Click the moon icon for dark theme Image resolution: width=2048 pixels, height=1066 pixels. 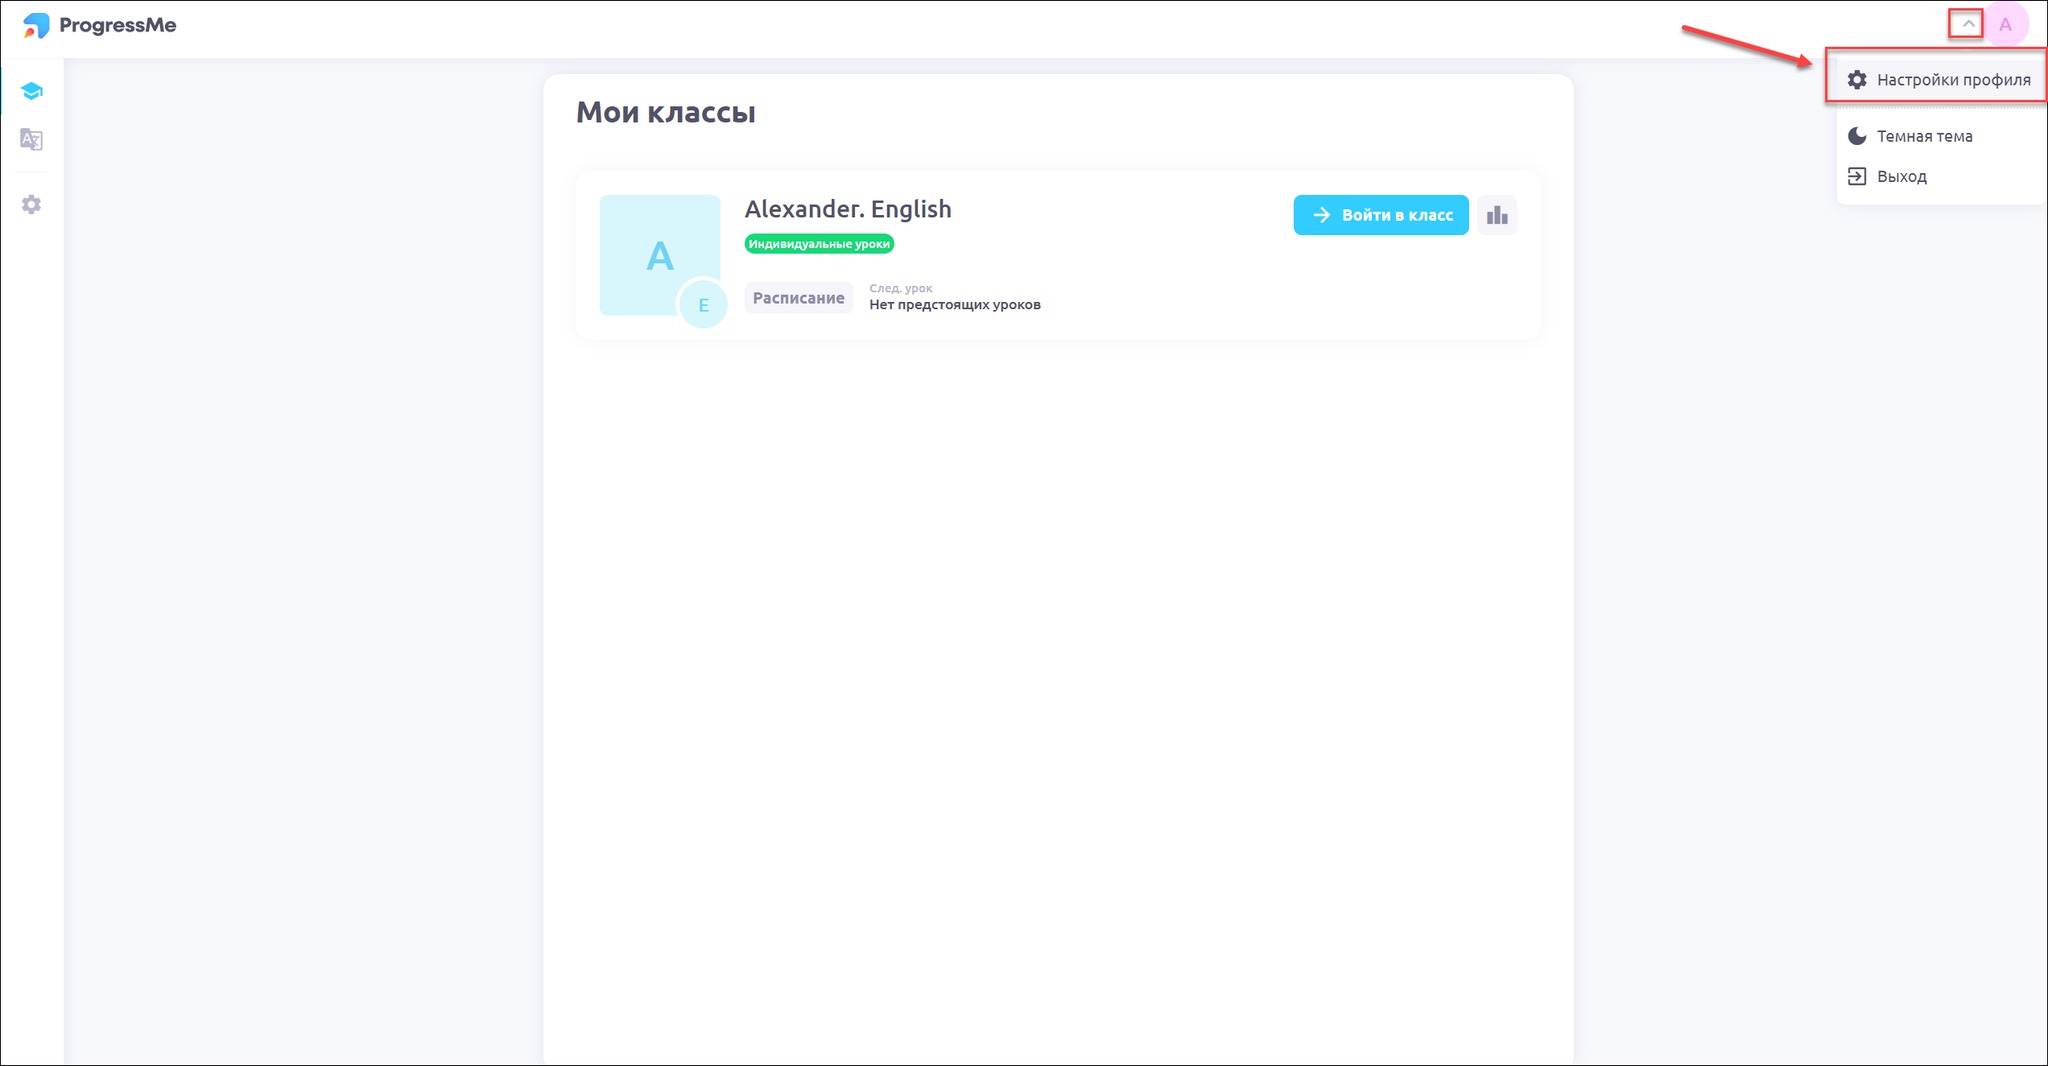[1857, 136]
